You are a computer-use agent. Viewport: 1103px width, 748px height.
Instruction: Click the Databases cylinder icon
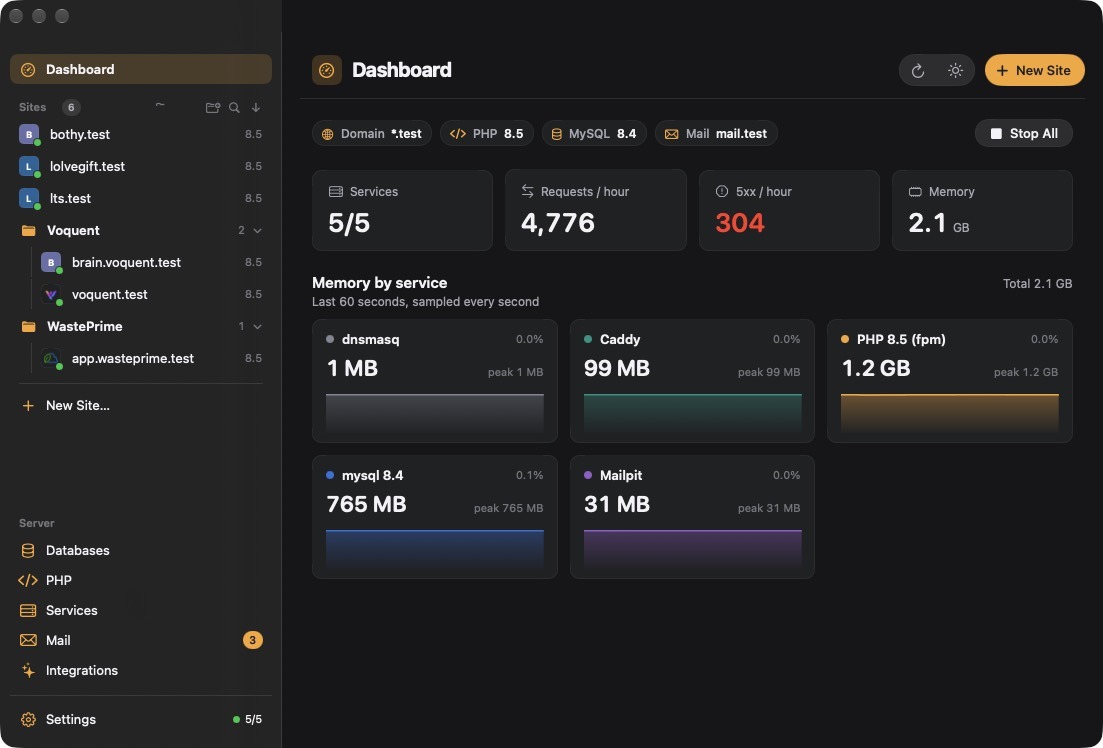28,550
